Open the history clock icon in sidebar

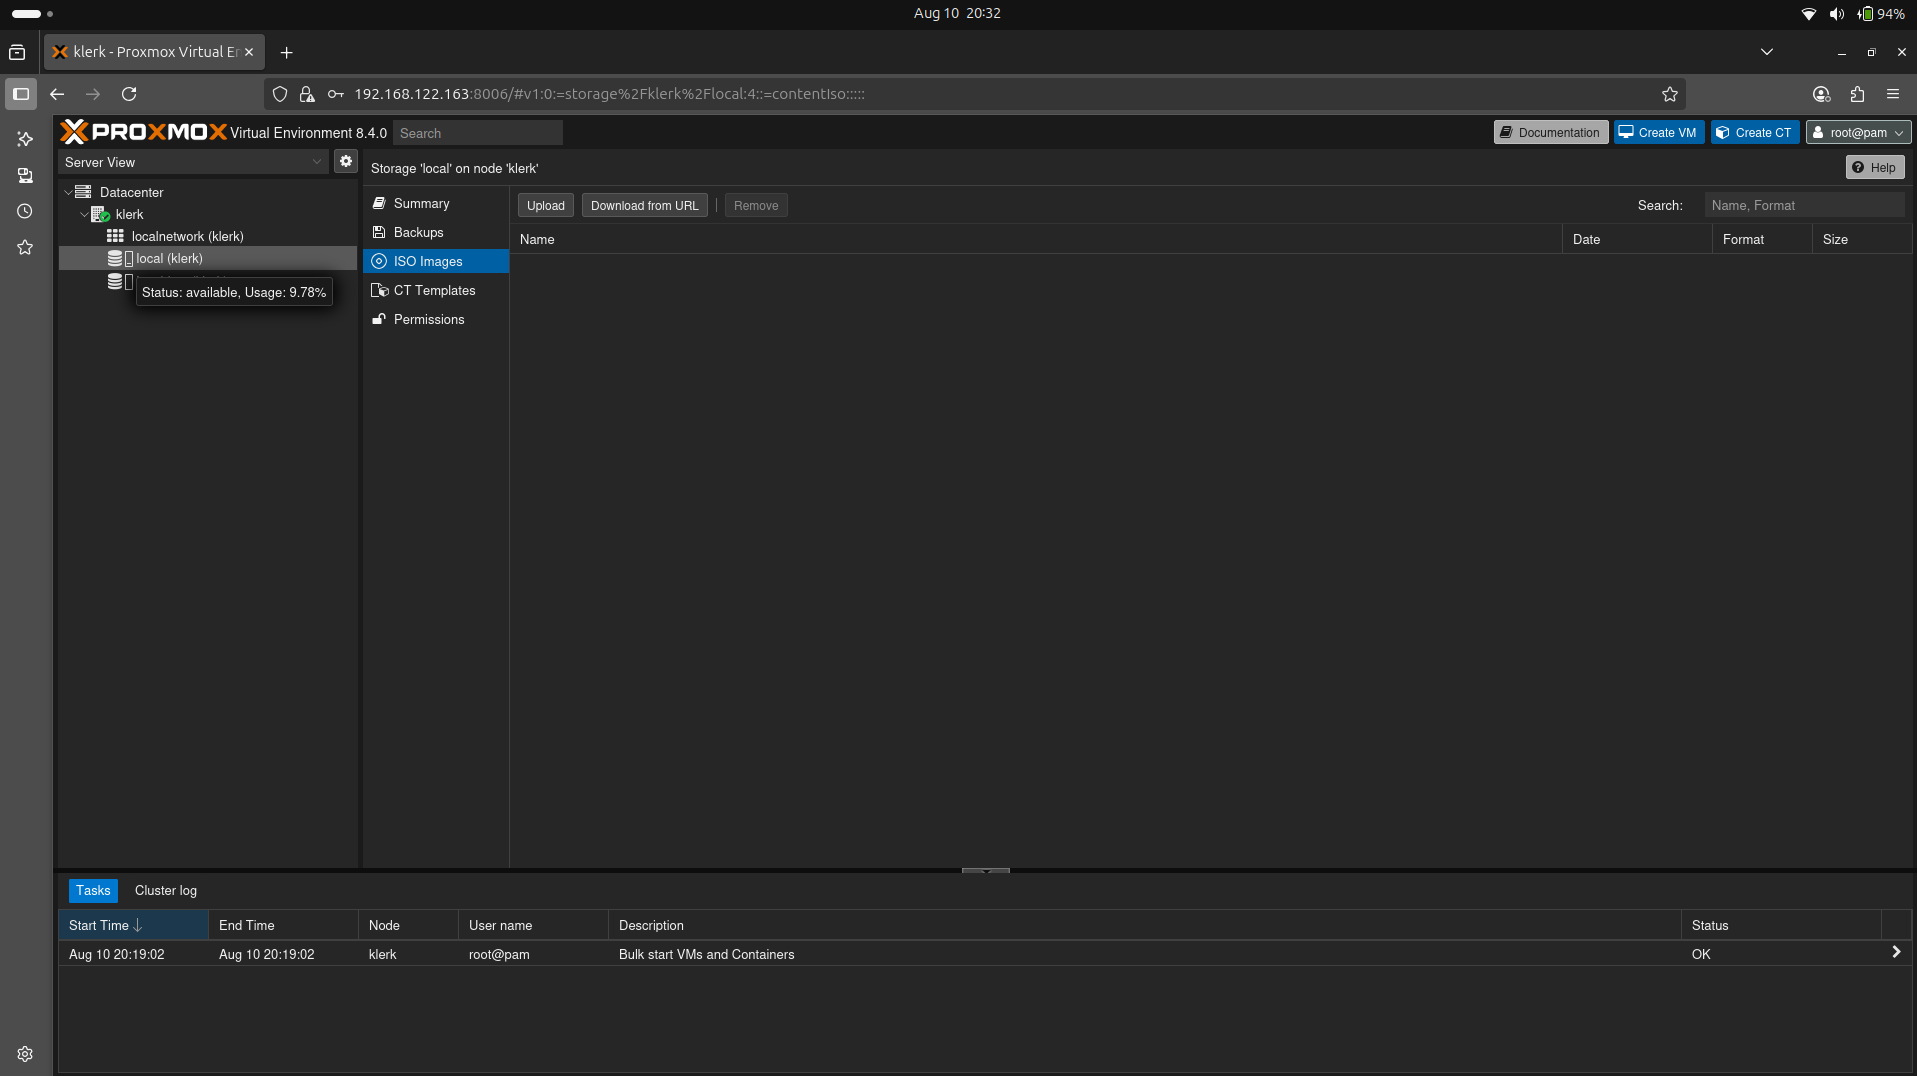pos(24,211)
